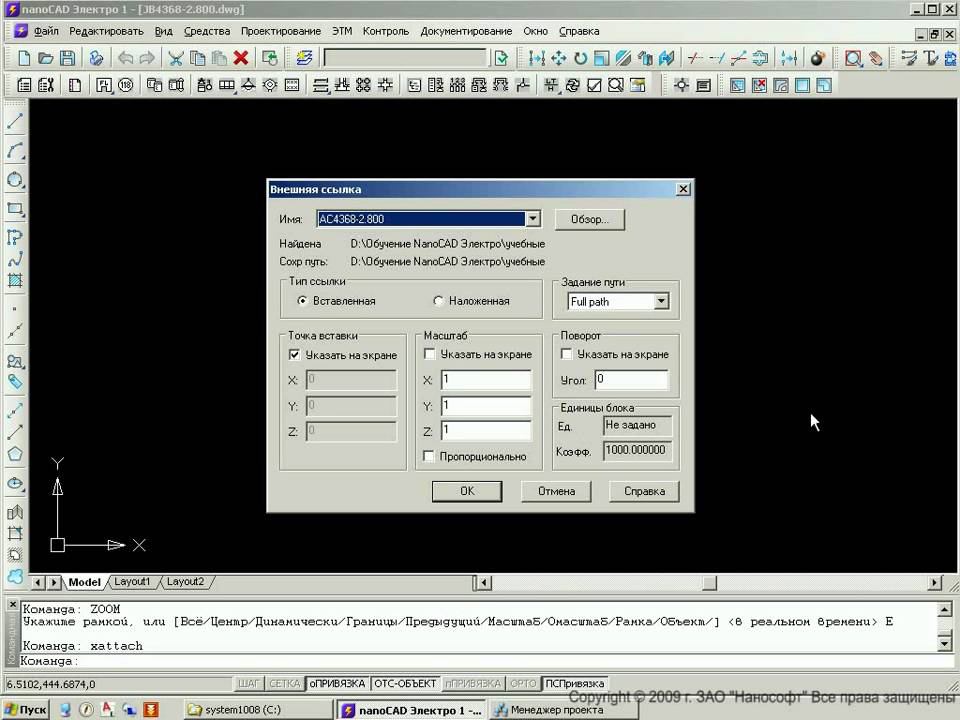Click the 118 numbered circle icon
Viewport: 960px width, 720px height.
[x=126, y=85]
